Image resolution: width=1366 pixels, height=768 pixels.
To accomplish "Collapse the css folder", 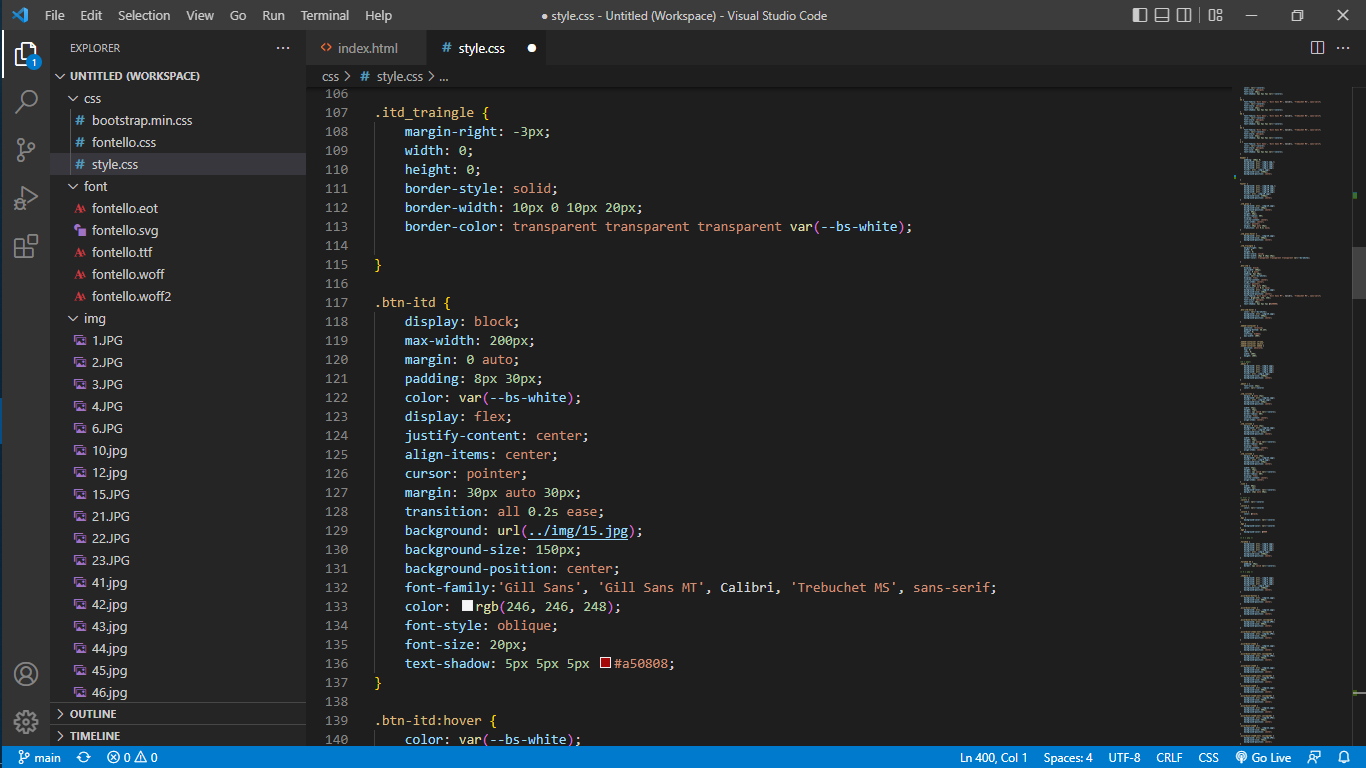I will pos(178,98).
